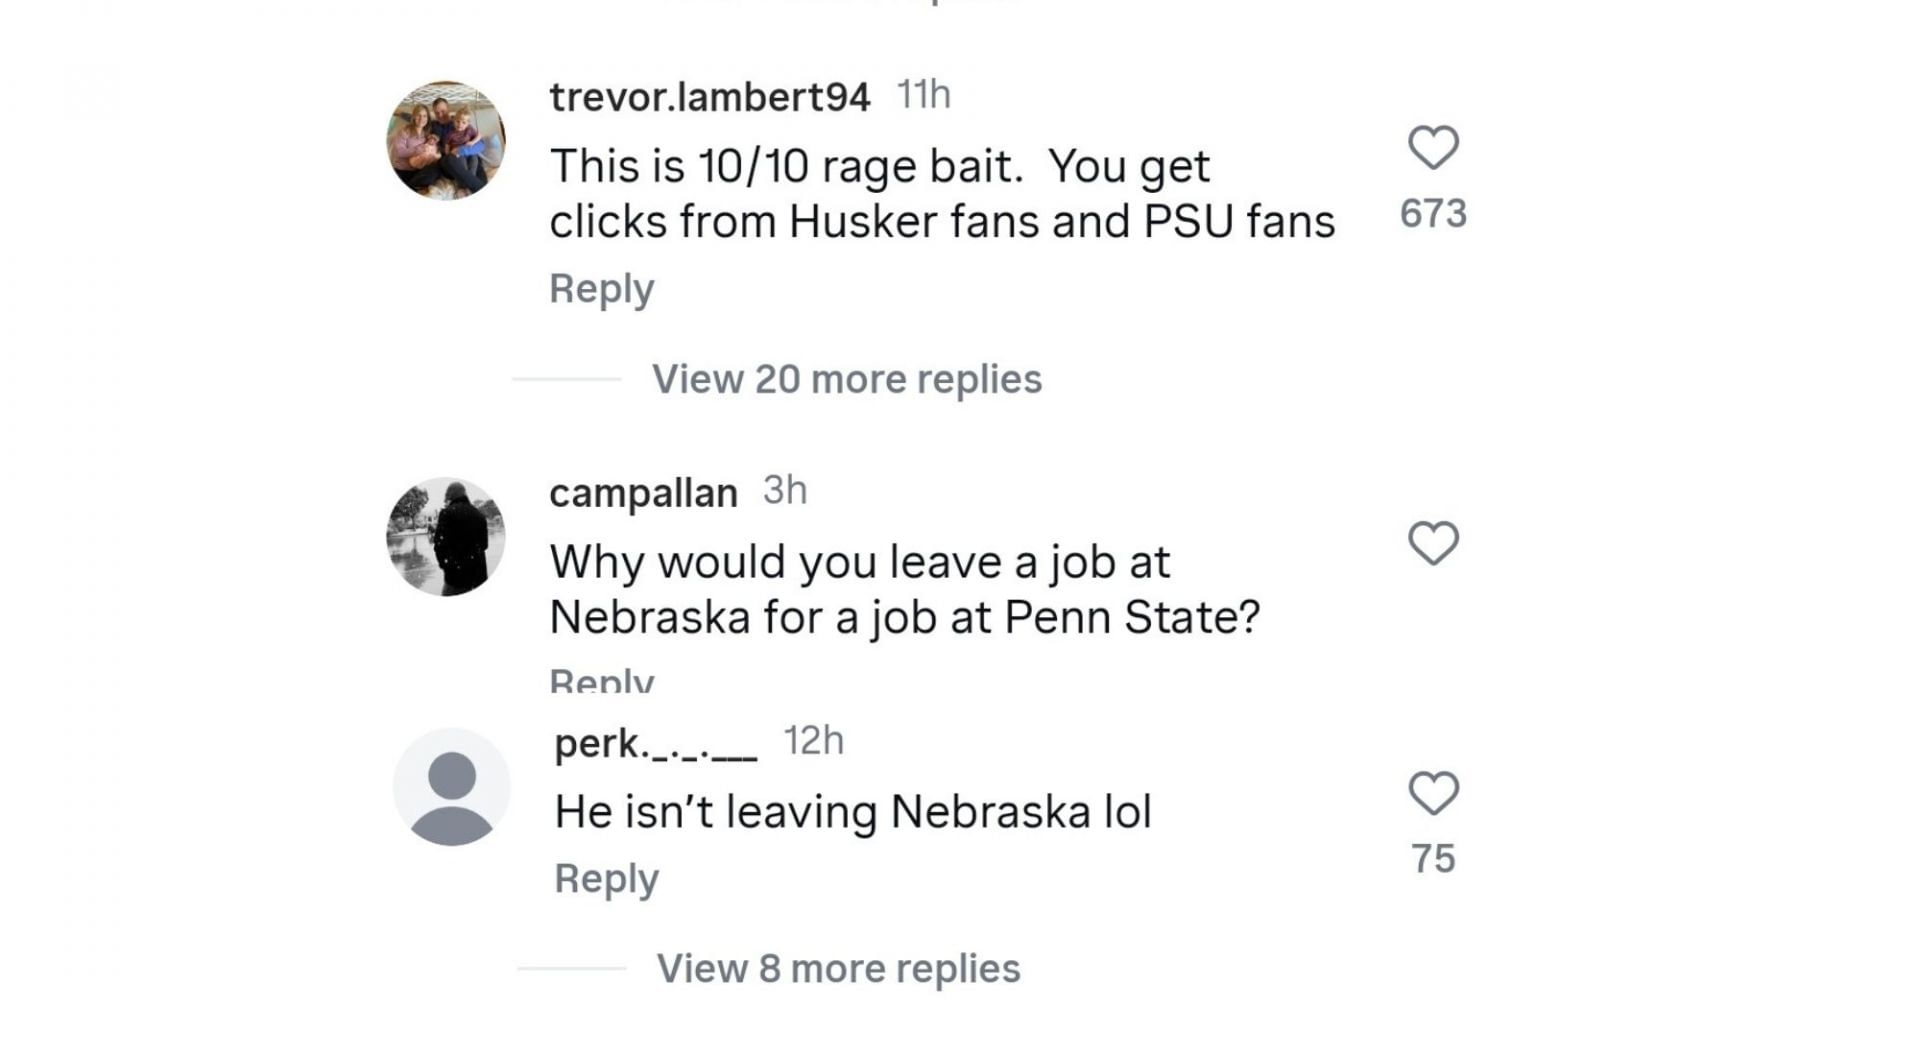Visit the campallan username link

(x=643, y=493)
